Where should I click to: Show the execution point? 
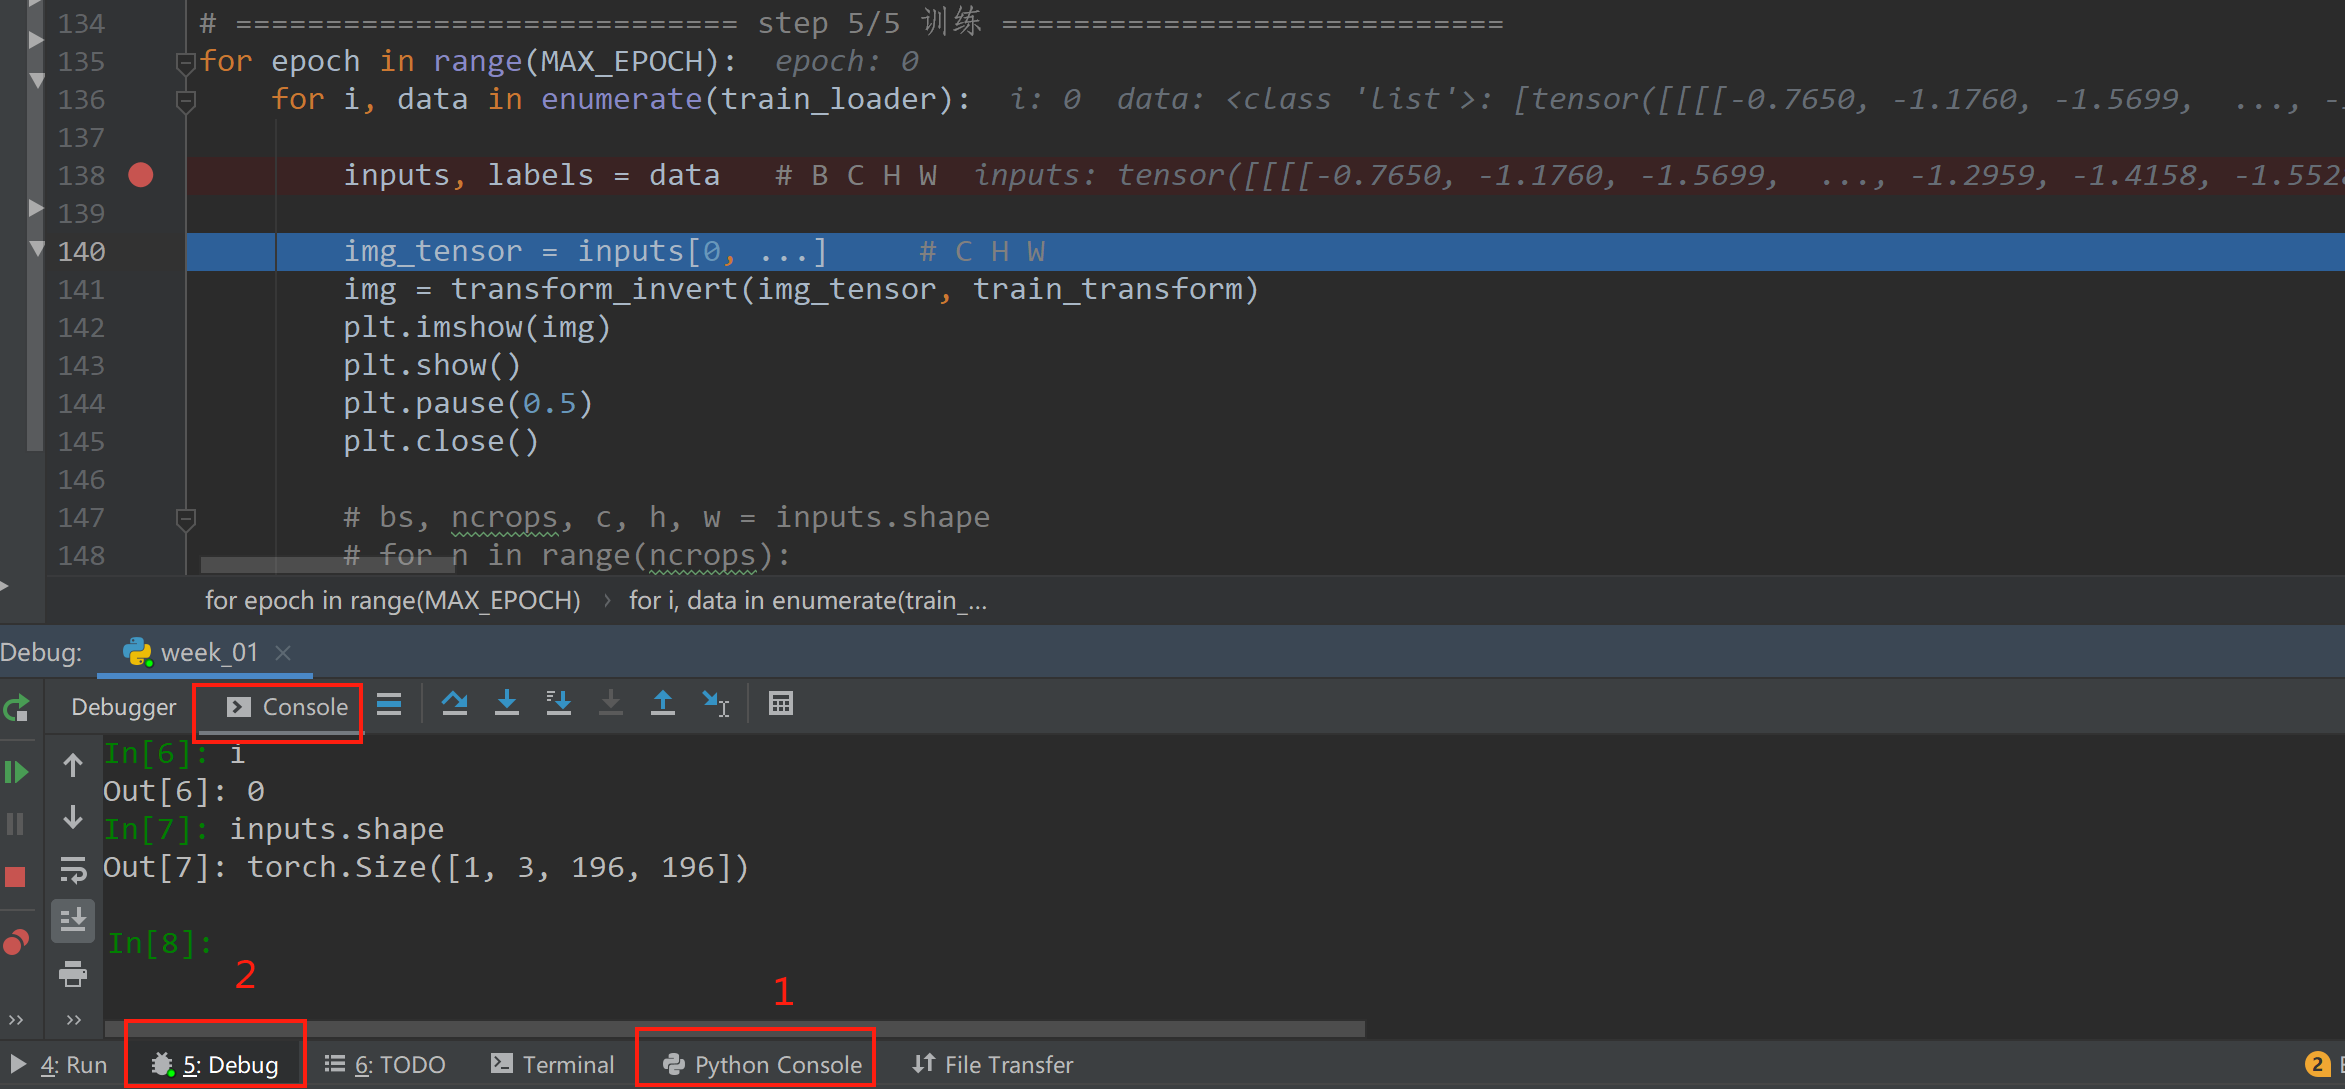[389, 705]
